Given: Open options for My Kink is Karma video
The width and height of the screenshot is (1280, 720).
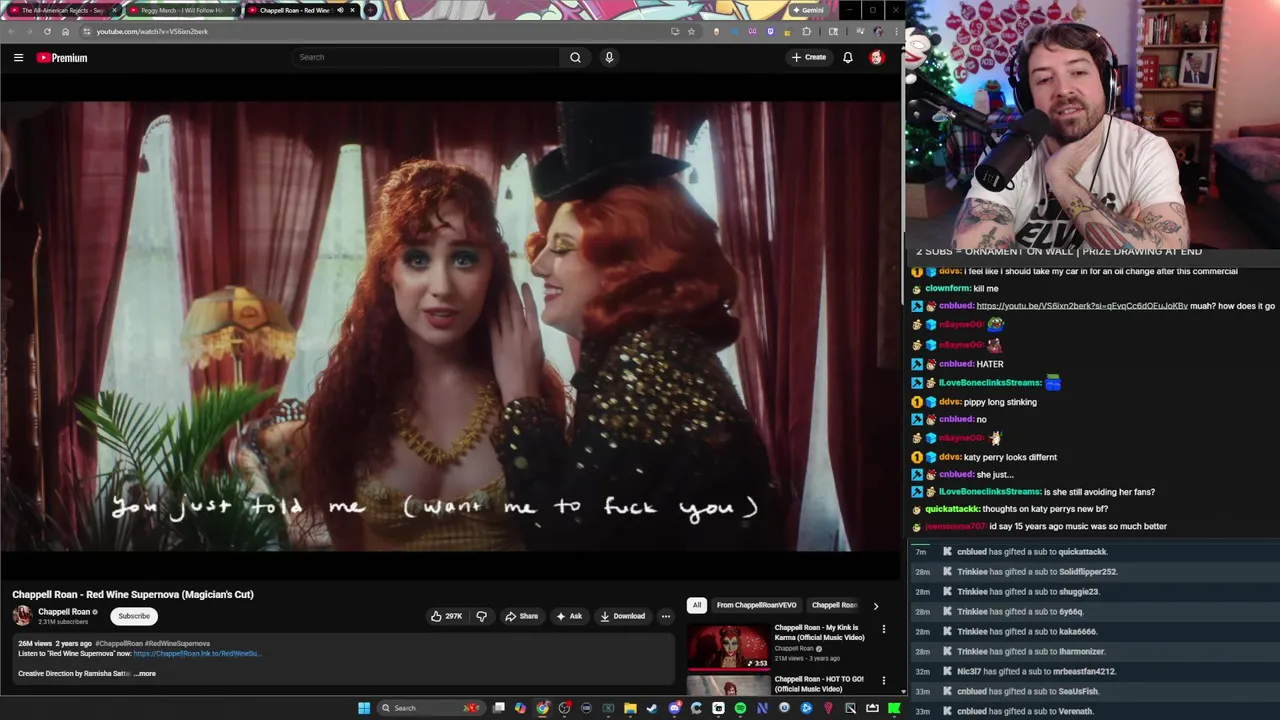Looking at the screenshot, I should 883,630.
